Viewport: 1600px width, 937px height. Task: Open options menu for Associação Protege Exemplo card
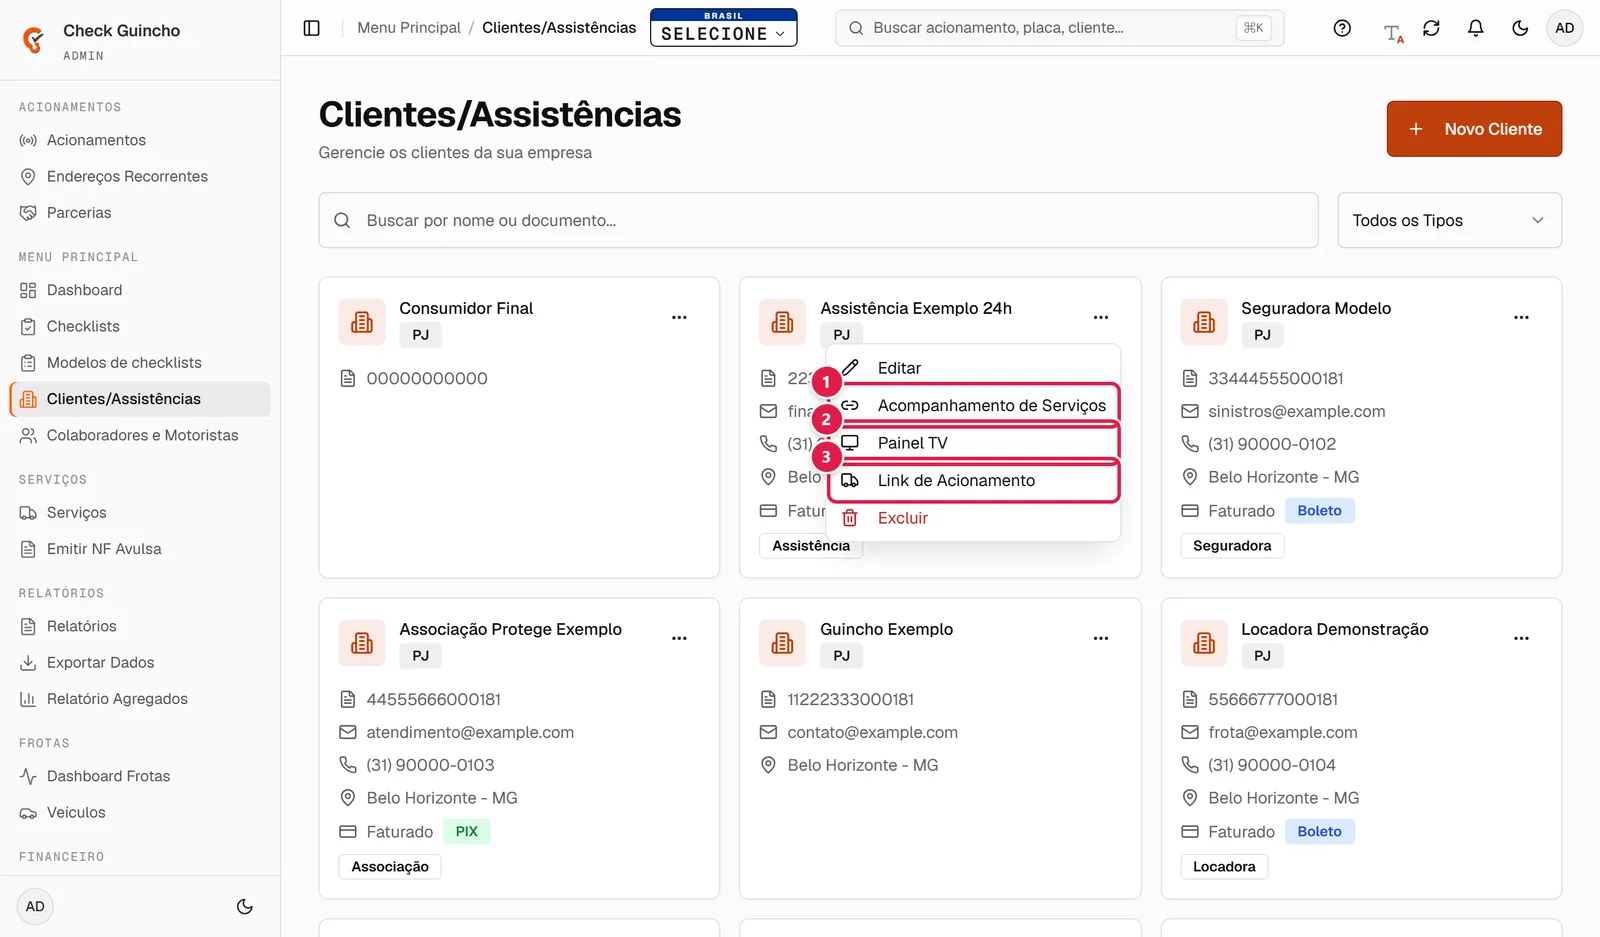point(679,638)
